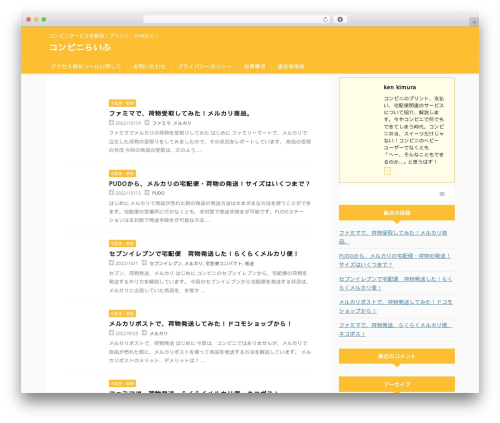Open the 免責事項 menu item
The height and width of the screenshot is (423, 500).
255,66
